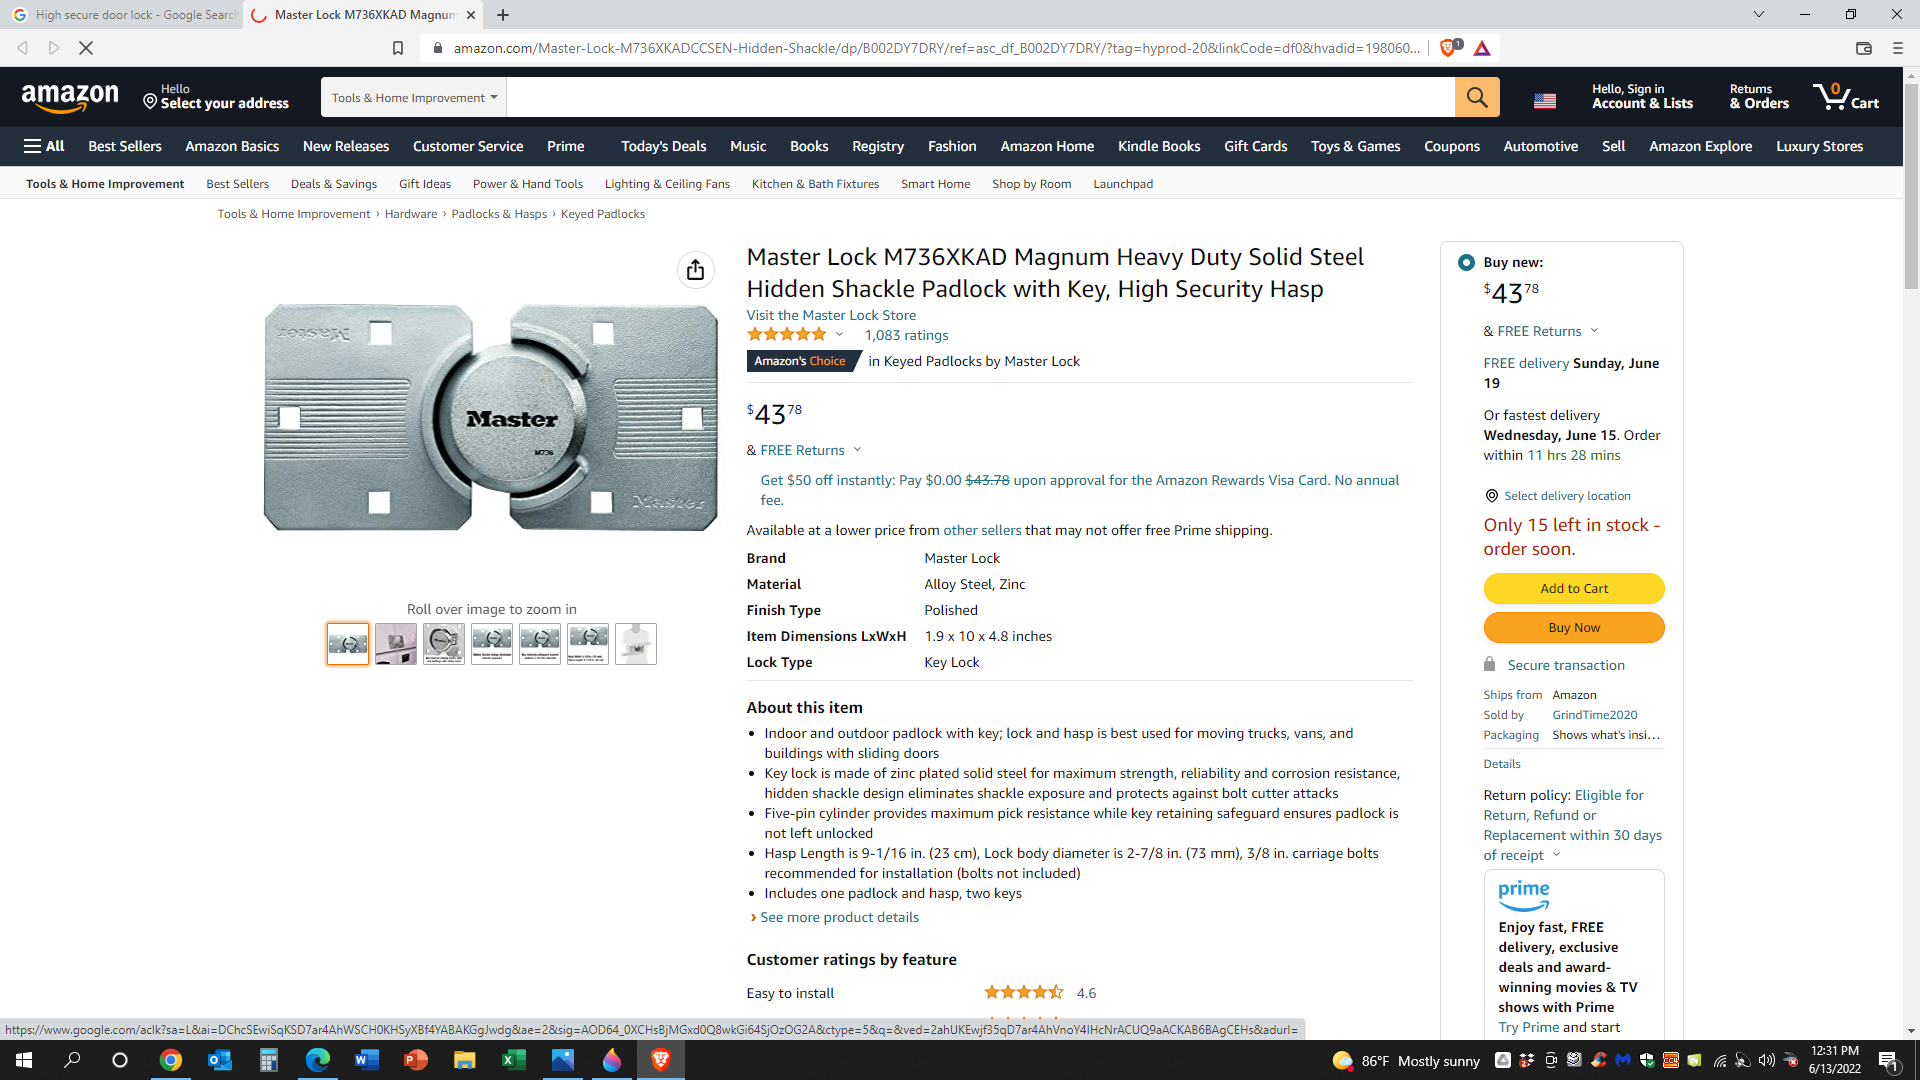Image resolution: width=1920 pixels, height=1080 pixels.
Task: Open the All hamburger menu
Action: 44,146
